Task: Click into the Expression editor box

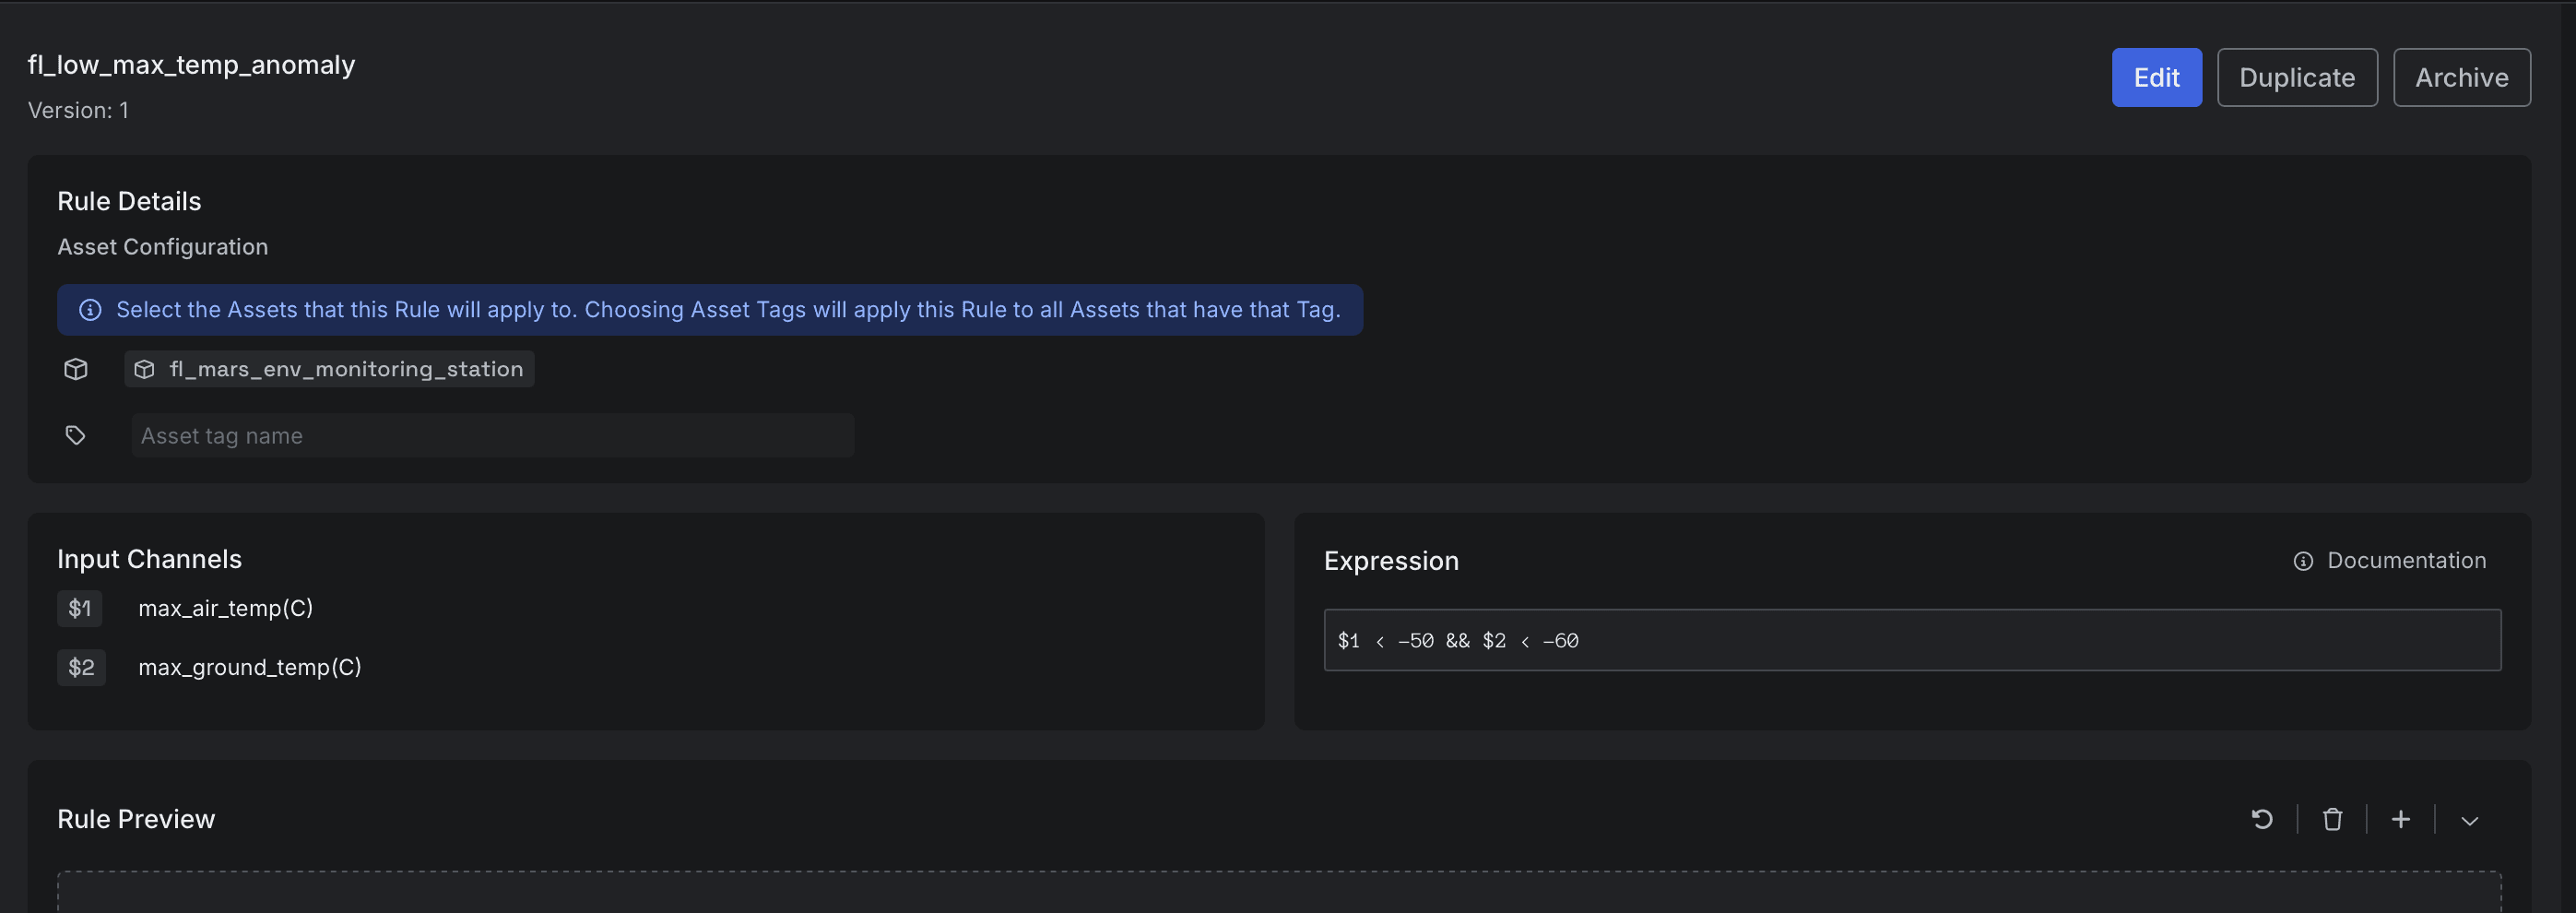Action: point(1912,640)
